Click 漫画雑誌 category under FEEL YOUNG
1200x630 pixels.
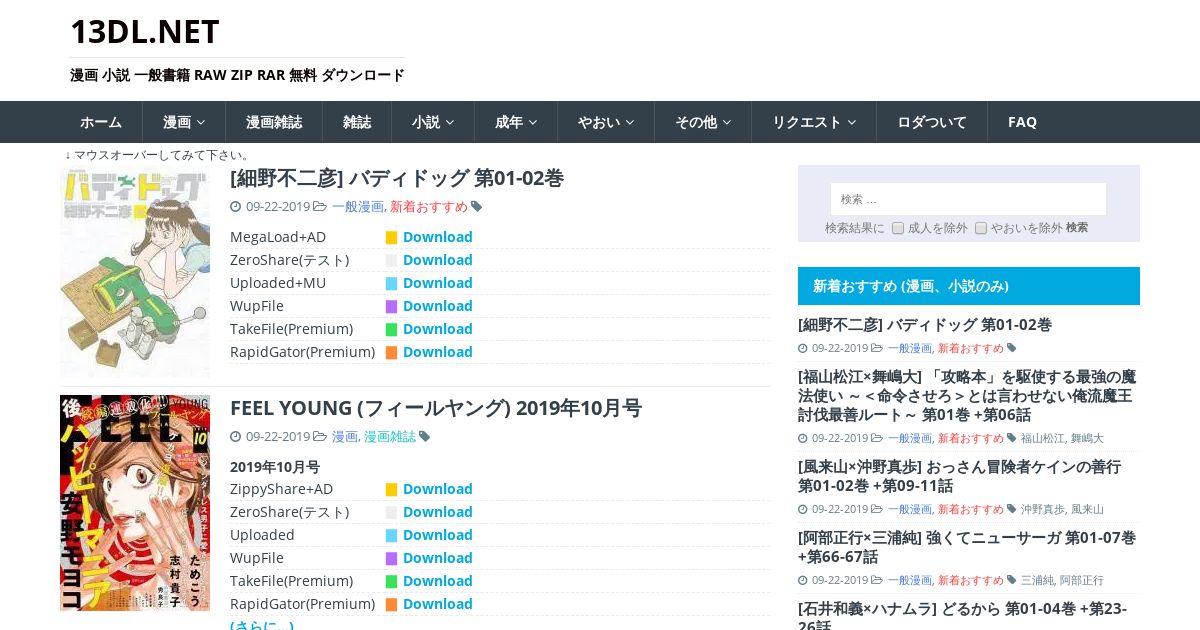click(x=390, y=437)
